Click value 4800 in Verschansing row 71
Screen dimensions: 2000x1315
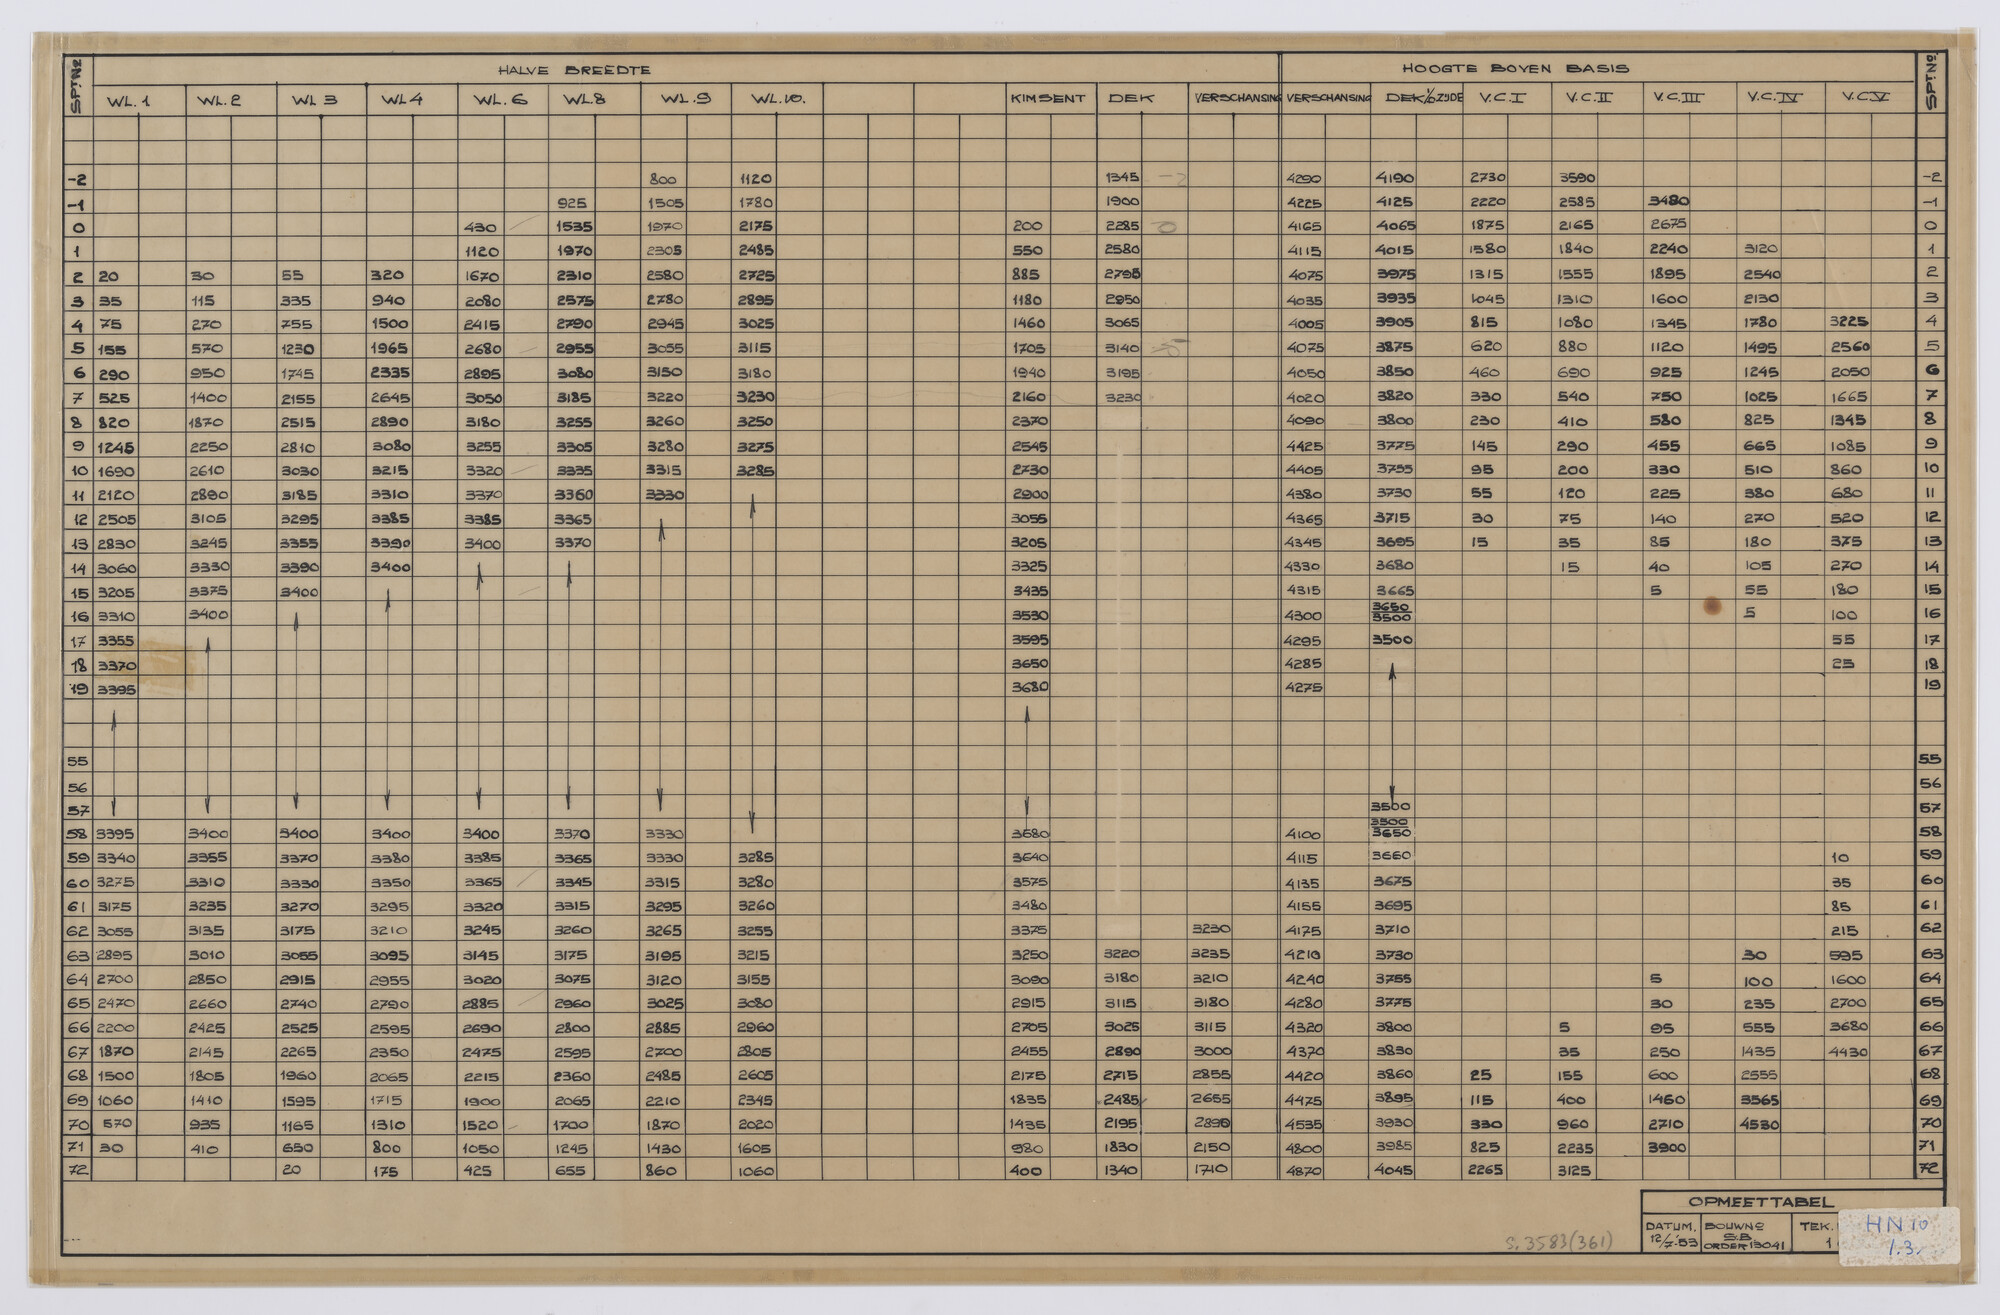coord(1303,1148)
